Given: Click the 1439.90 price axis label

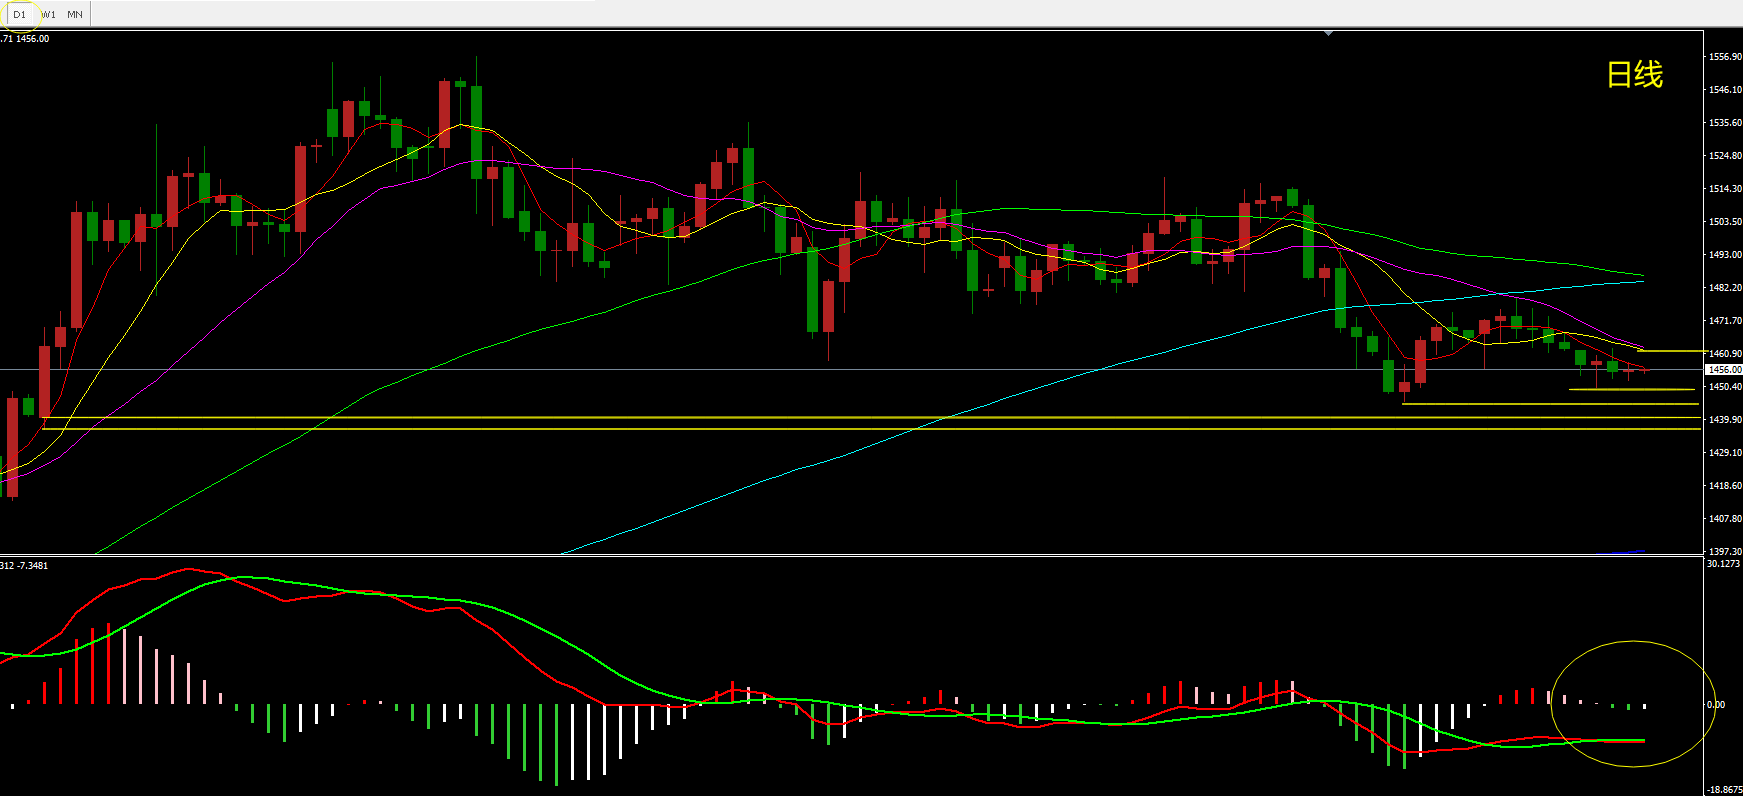Looking at the screenshot, I should 1725,420.
